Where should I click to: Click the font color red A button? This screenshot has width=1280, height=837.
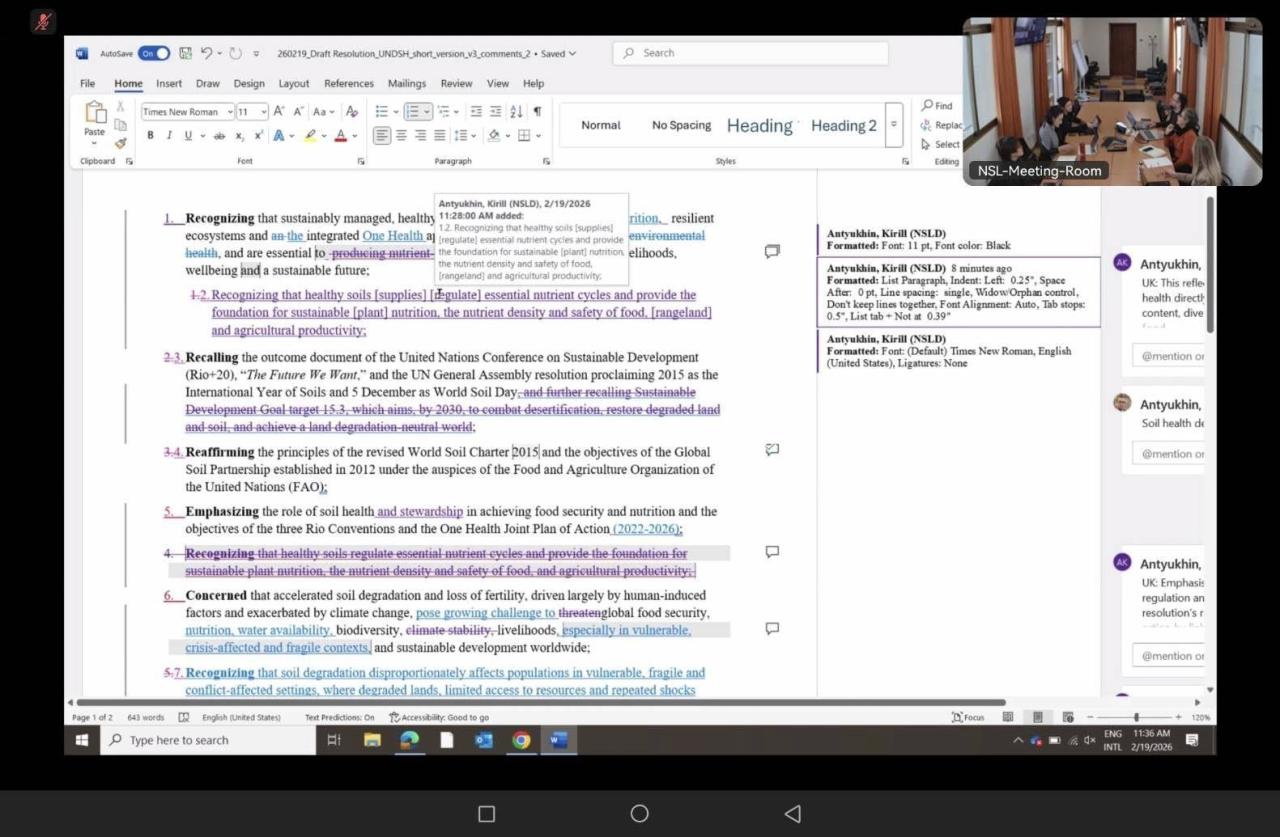(340, 136)
